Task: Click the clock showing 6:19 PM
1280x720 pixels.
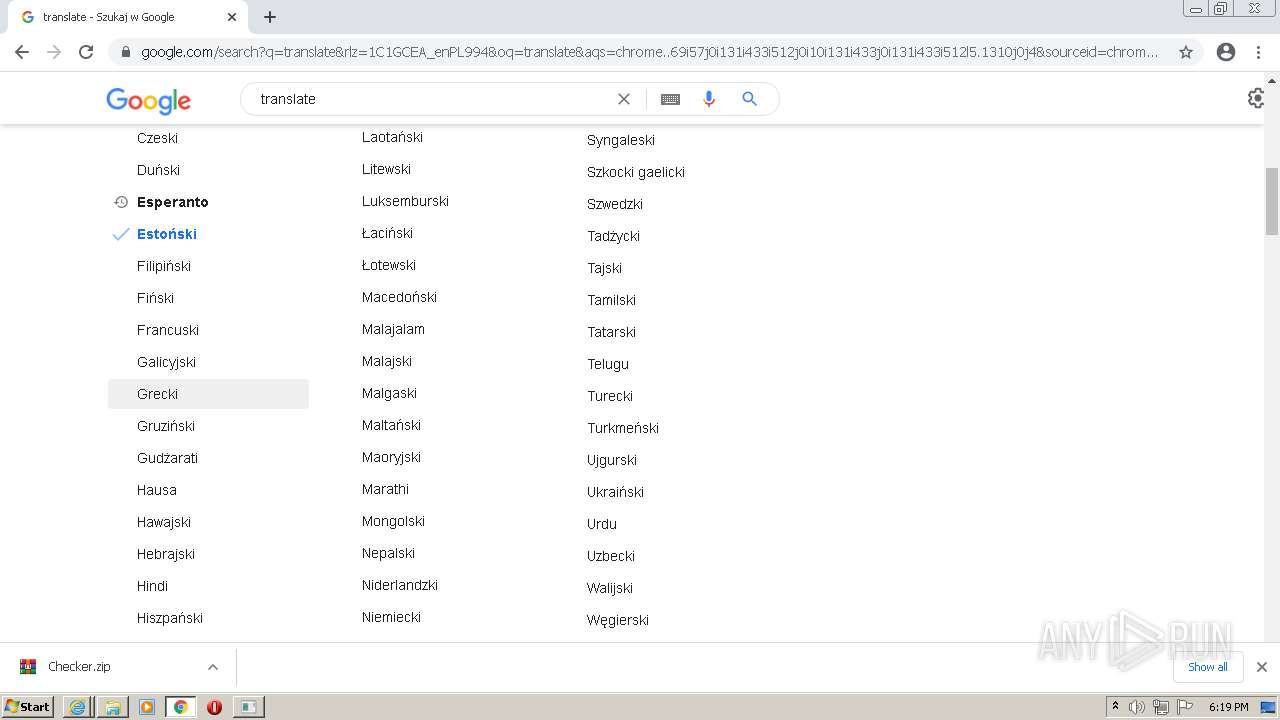Action: pyautogui.click(x=1228, y=707)
